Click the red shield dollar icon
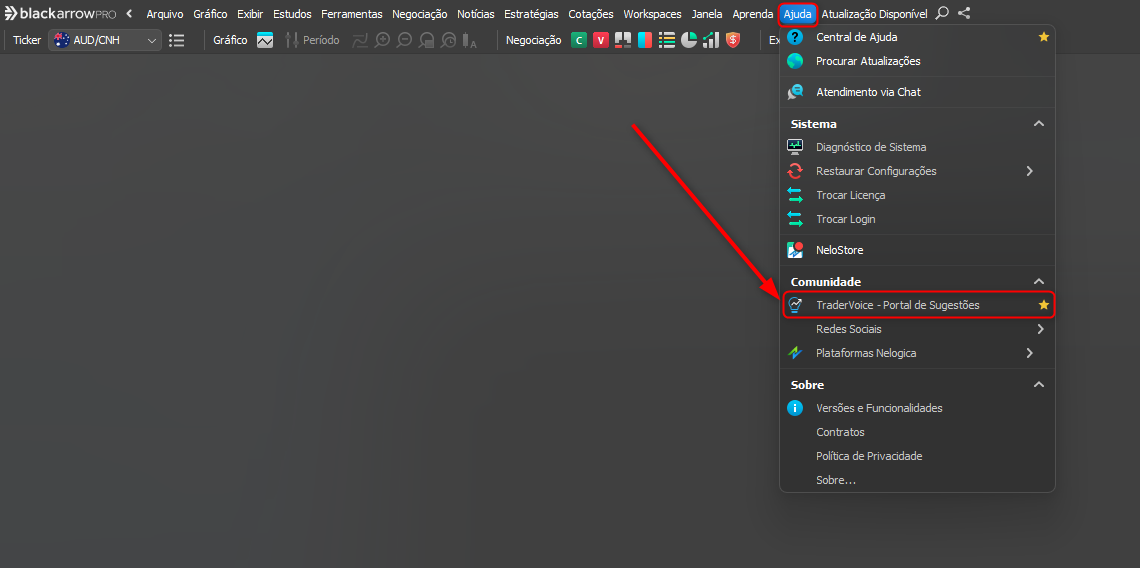Image resolution: width=1140 pixels, height=568 pixels. click(733, 41)
